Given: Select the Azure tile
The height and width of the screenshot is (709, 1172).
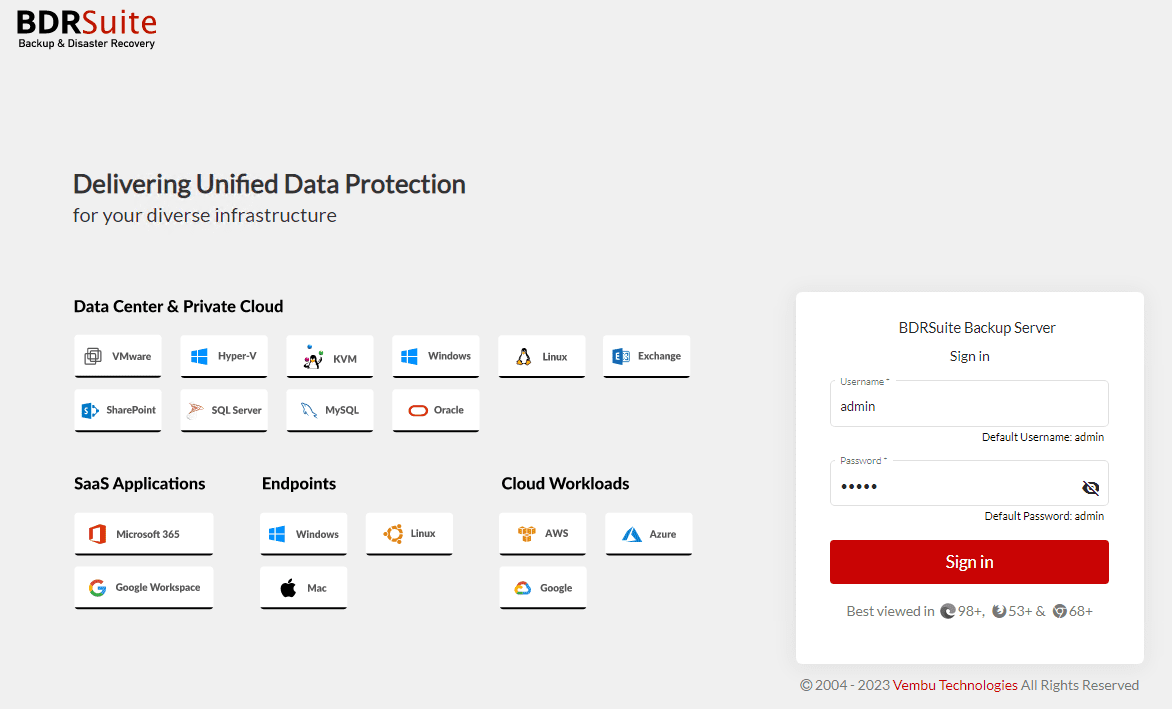Looking at the screenshot, I should click(649, 534).
